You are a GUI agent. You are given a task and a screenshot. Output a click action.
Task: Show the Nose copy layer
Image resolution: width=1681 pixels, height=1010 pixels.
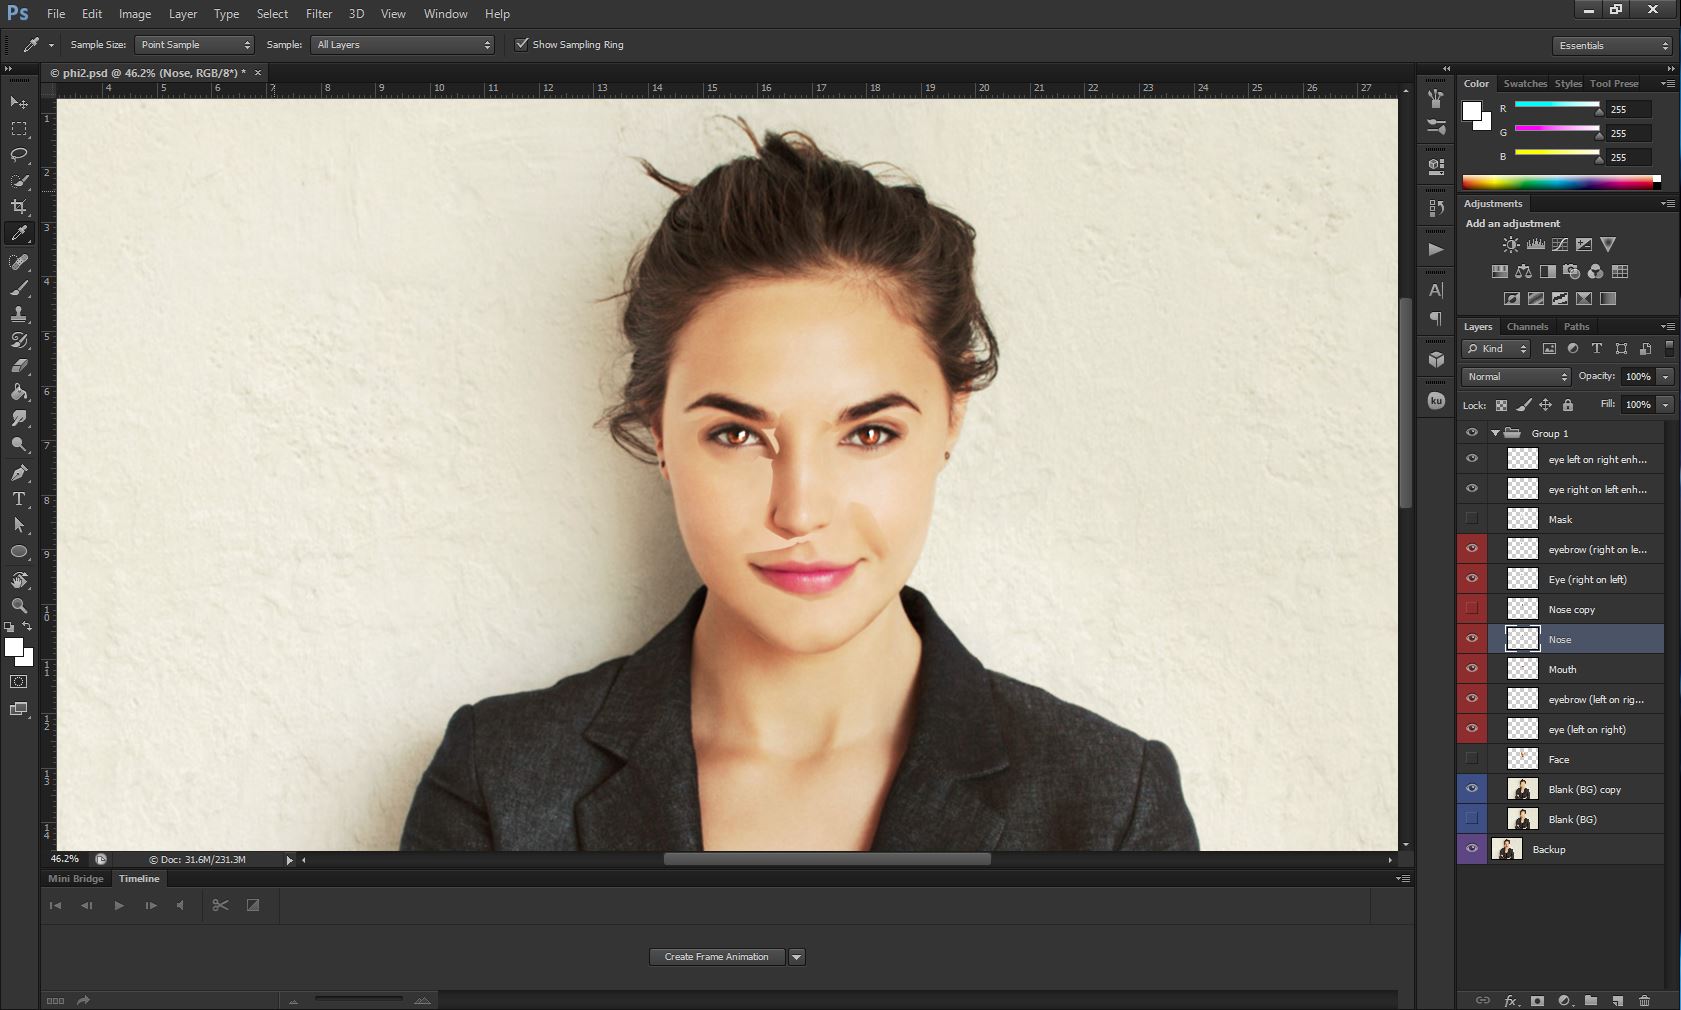pos(1471,608)
